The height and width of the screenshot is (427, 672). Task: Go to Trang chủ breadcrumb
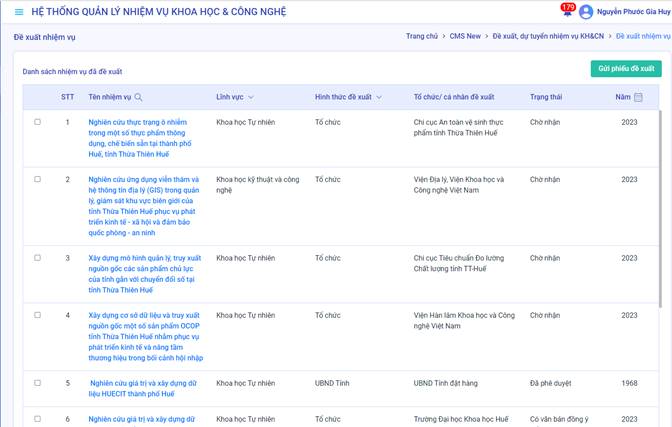422,36
